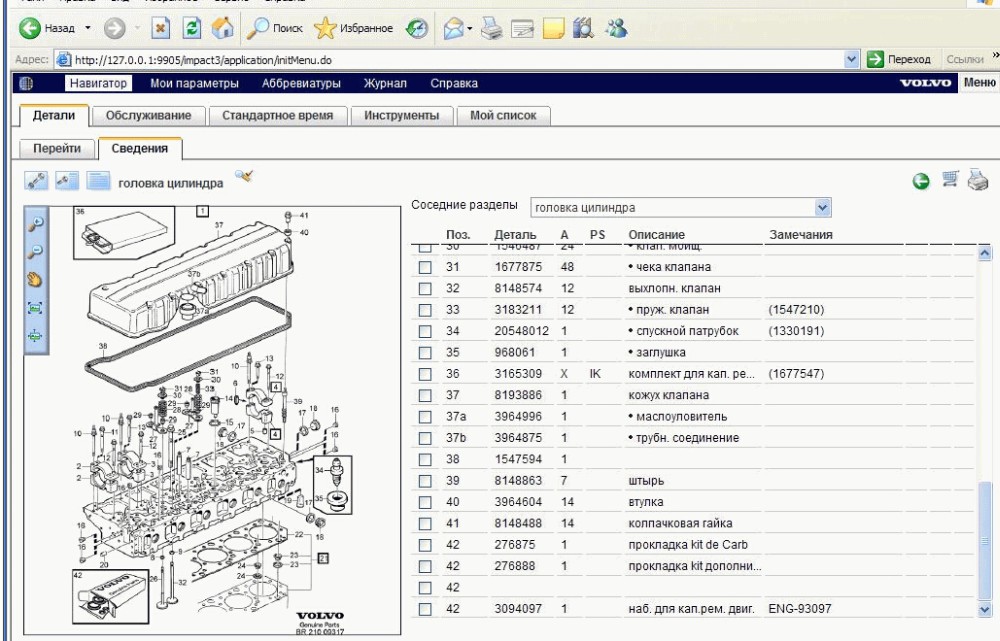1000x641 pixels.
Task: Click the bottom center tool on diagram toolbar
Action: [x=35, y=335]
